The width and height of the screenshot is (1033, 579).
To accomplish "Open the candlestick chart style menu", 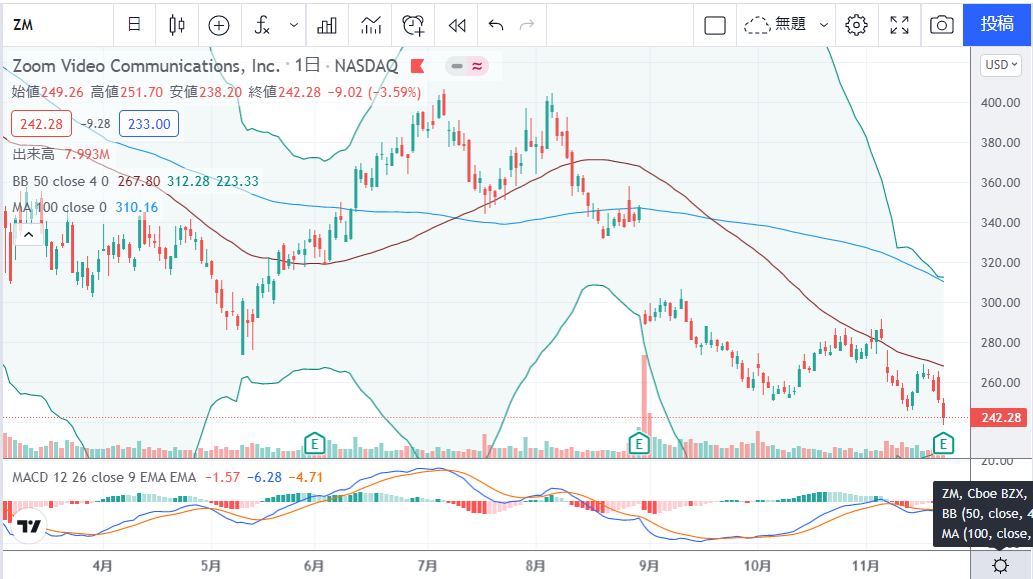I will point(177,25).
